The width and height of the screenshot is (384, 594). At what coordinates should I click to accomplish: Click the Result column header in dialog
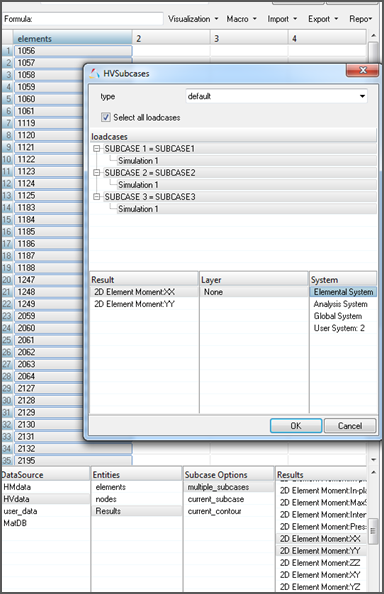pyautogui.click(x=144, y=280)
